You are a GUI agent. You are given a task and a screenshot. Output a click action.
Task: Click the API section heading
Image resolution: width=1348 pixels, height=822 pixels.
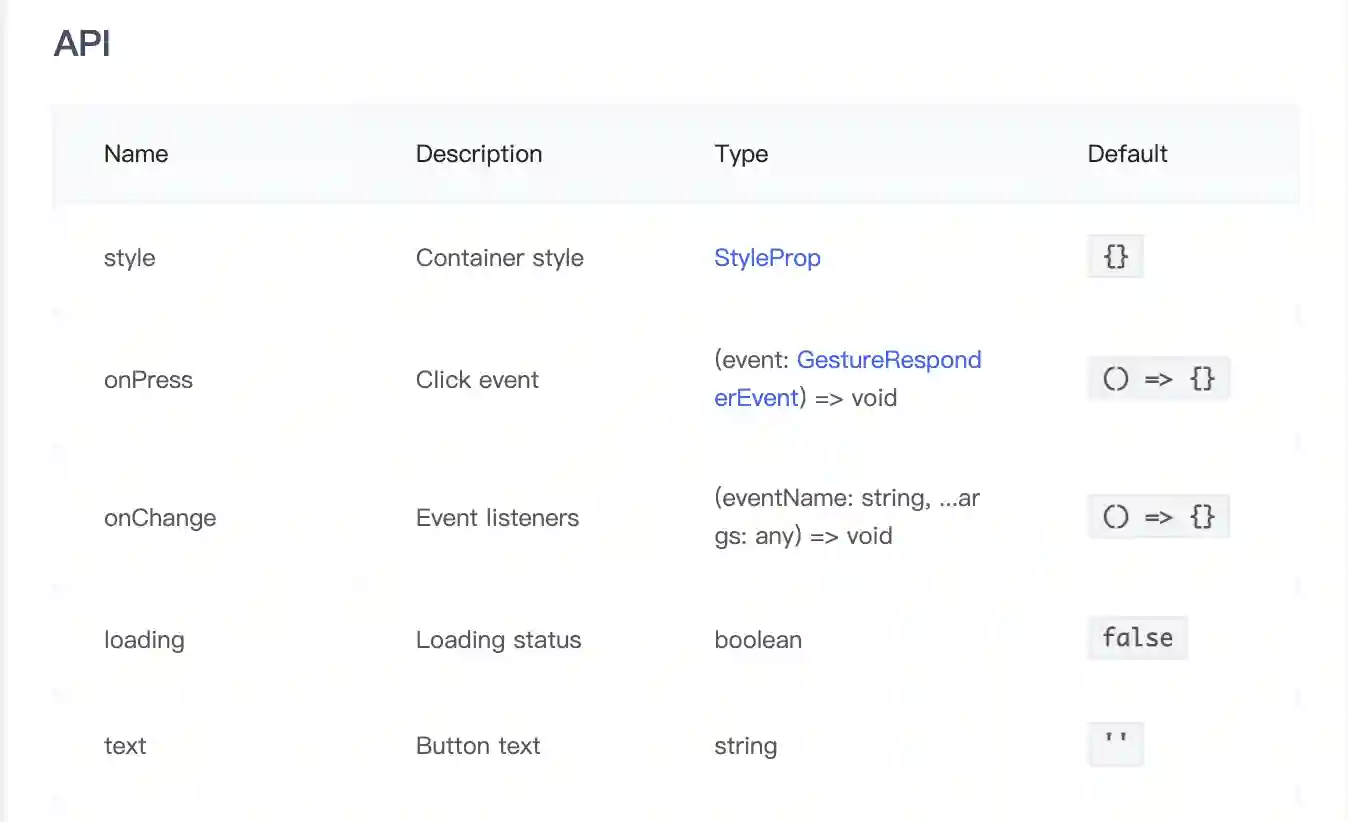point(82,44)
